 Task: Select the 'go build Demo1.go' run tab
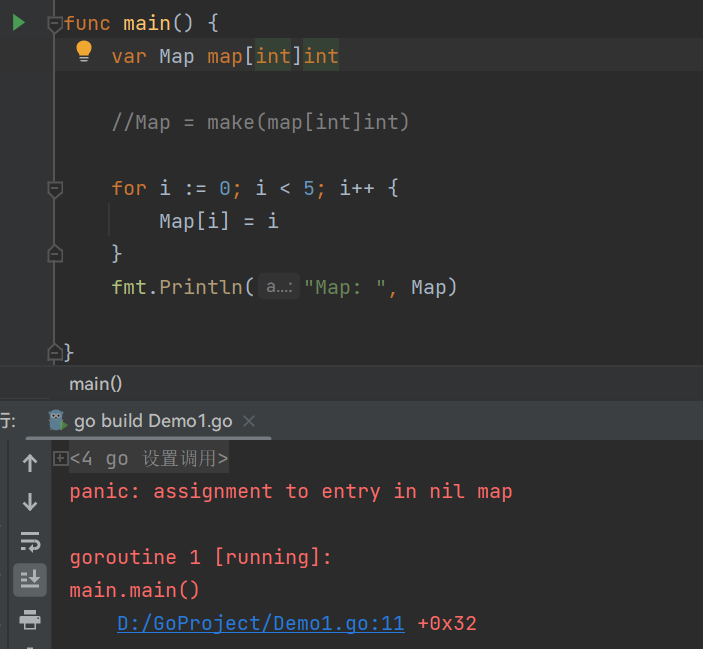152,421
